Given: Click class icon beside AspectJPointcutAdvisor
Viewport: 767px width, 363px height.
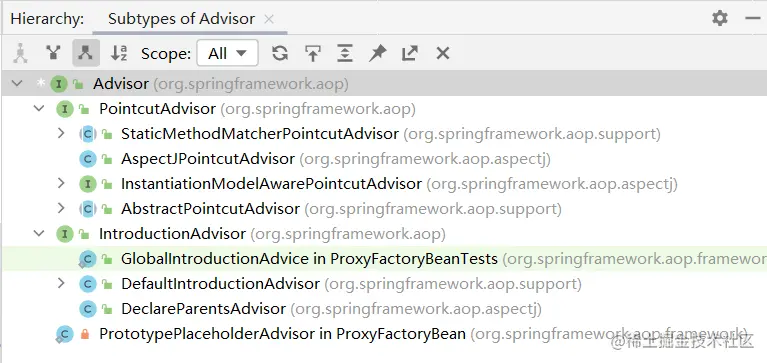Looking at the screenshot, I should 88,159.
